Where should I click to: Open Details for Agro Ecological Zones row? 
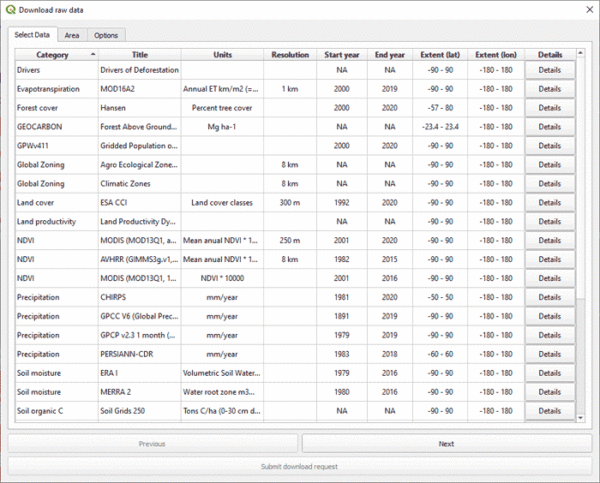(550, 165)
